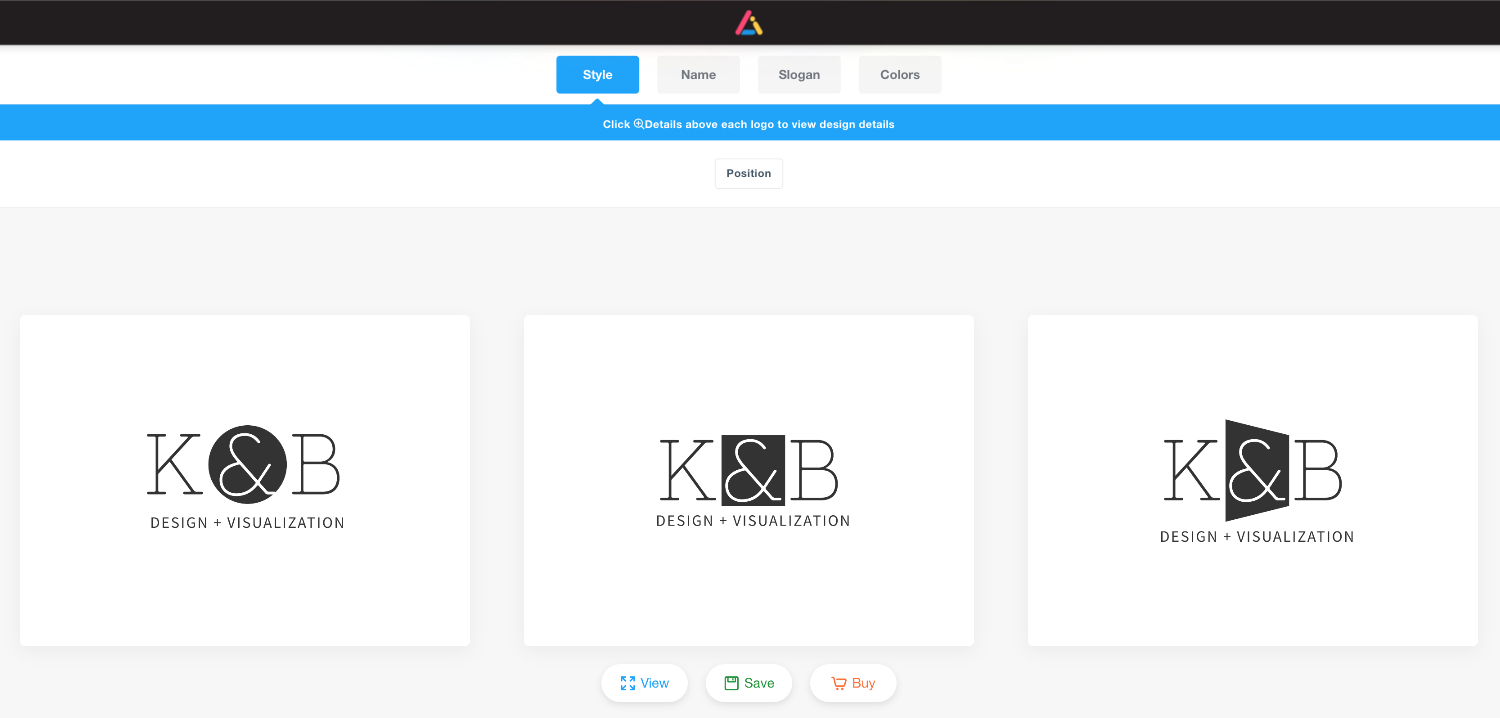Screen dimensions: 1500x718
Task: Click the colorful triangle app logo
Action: pos(749,23)
